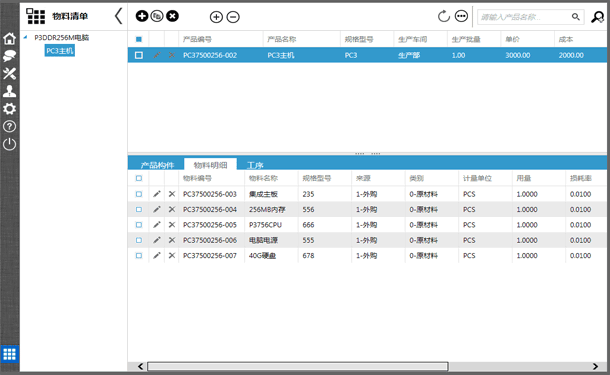Delete the PC37500256-002 product row

[172, 55]
